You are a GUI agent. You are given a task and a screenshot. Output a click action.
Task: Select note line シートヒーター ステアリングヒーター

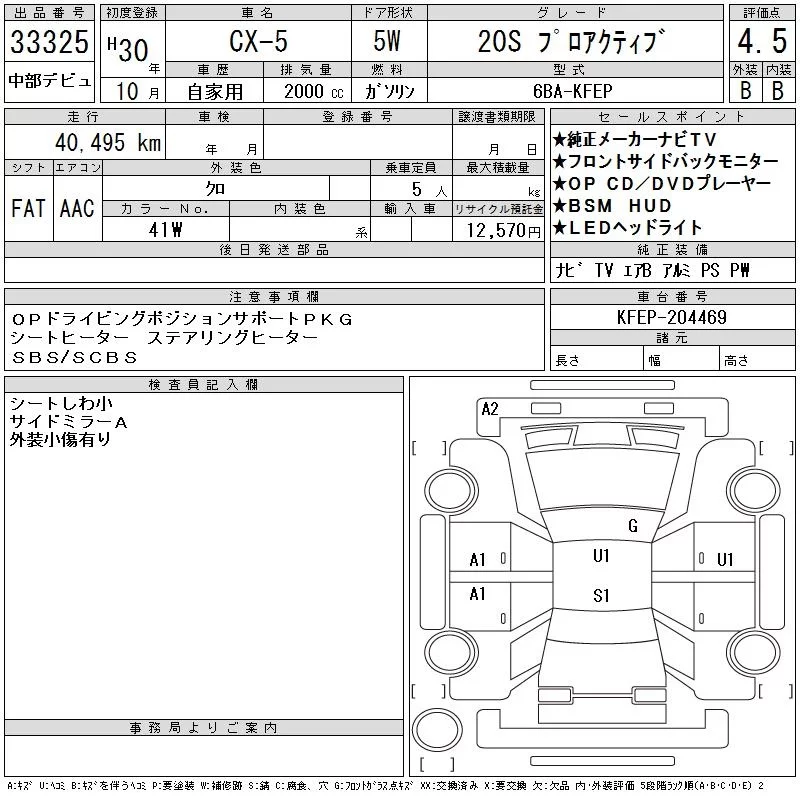164,338
